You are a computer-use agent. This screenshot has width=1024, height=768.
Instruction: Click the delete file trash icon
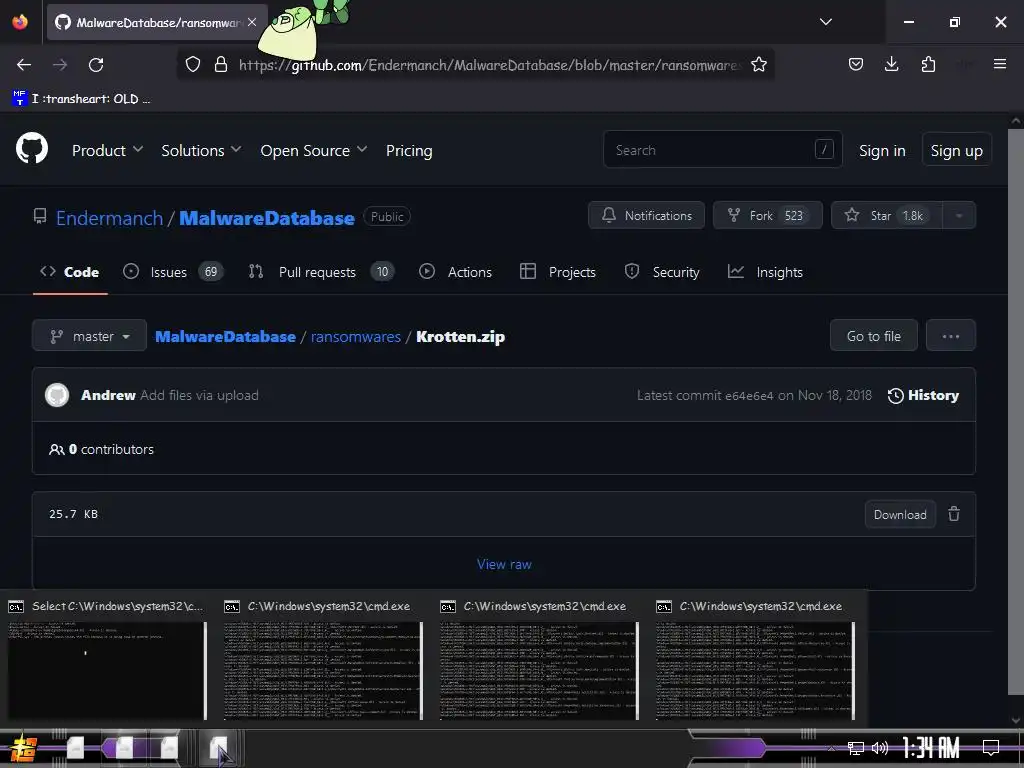(x=953, y=514)
